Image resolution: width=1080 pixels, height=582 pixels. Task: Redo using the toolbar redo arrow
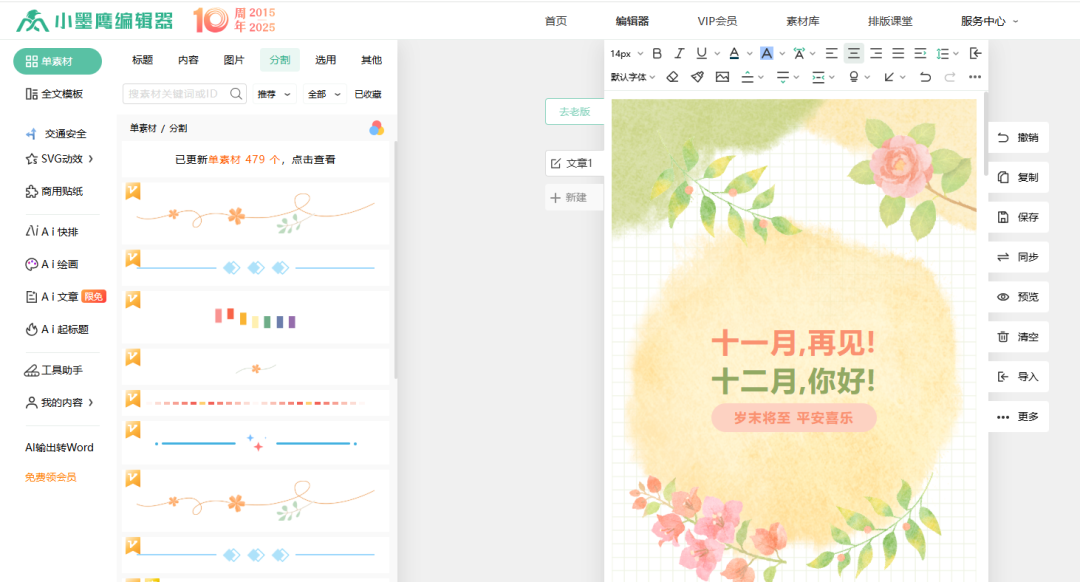click(950, 77)
